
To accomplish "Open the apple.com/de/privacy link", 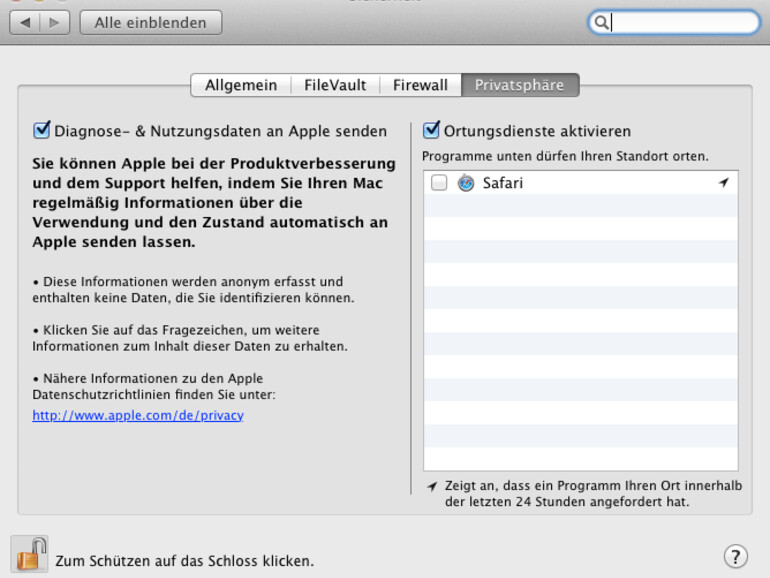I will (x=138, y=415).
